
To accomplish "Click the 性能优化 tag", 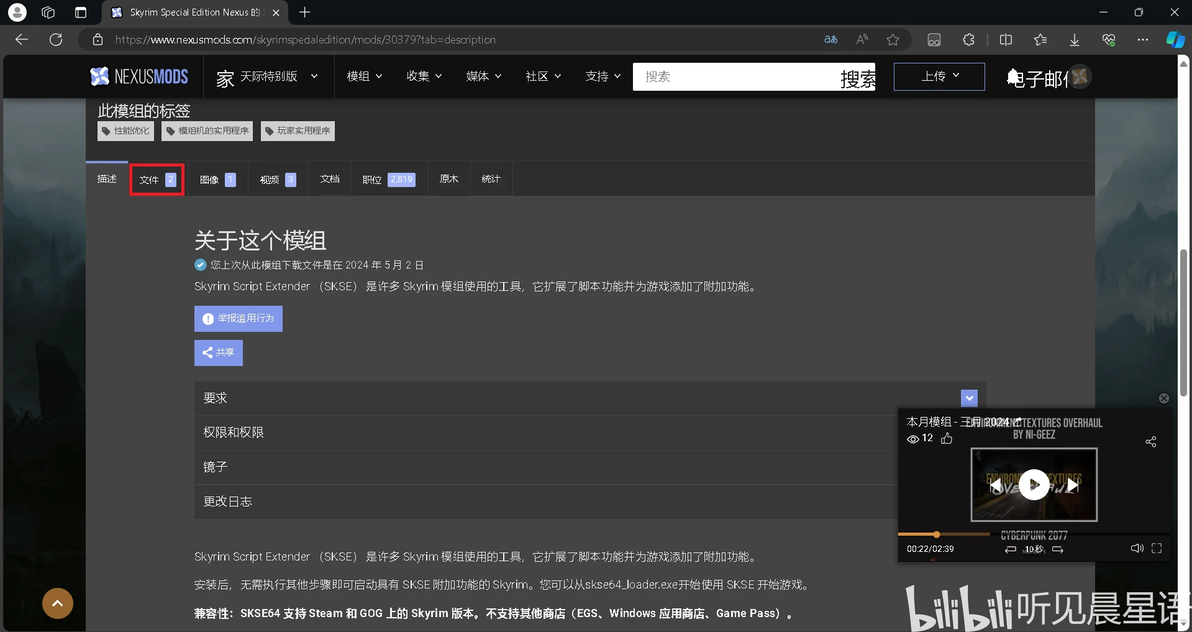I will (125, 131).
